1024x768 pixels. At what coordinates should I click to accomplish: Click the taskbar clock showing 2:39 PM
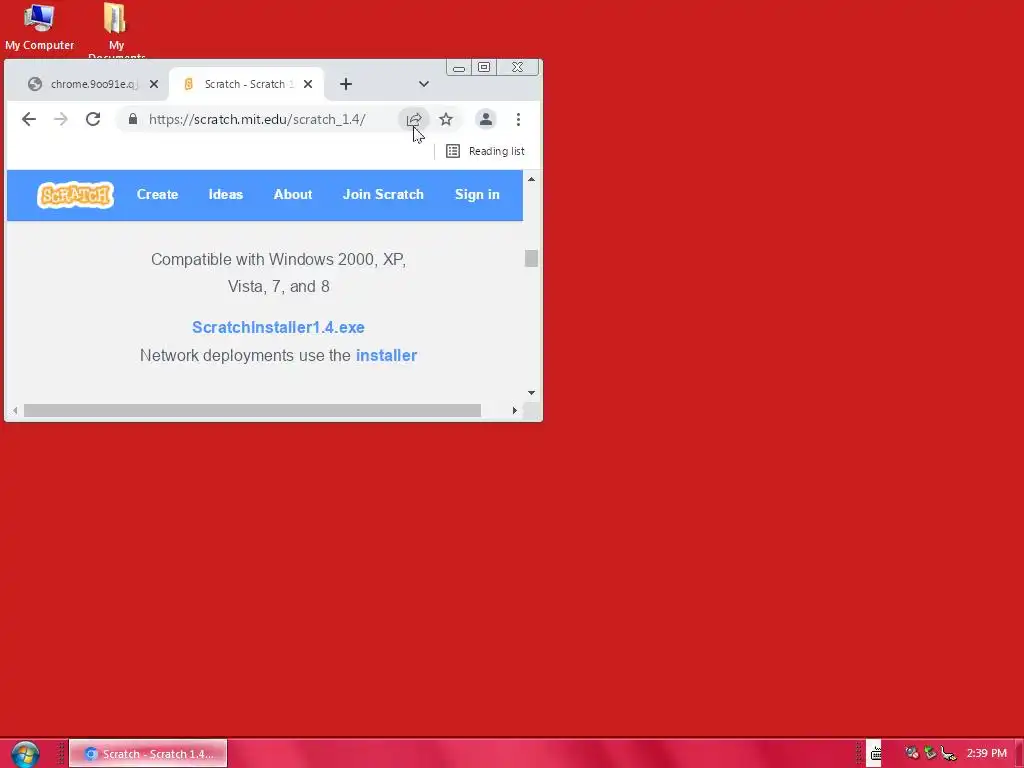pos(986,754)
